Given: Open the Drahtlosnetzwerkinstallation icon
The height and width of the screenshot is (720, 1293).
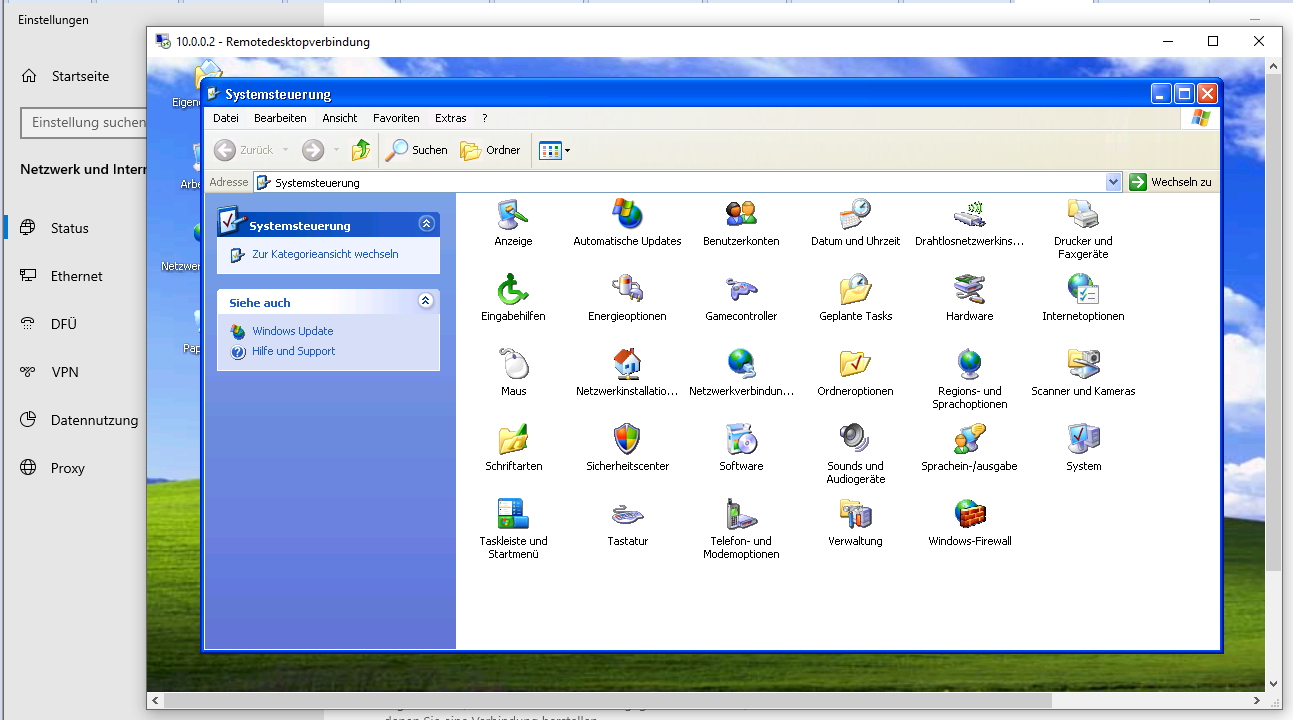Looking at the screenshot, I should point(969,214).
